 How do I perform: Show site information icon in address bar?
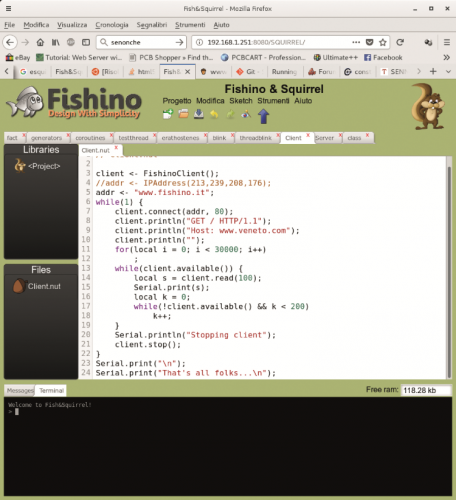199,42
